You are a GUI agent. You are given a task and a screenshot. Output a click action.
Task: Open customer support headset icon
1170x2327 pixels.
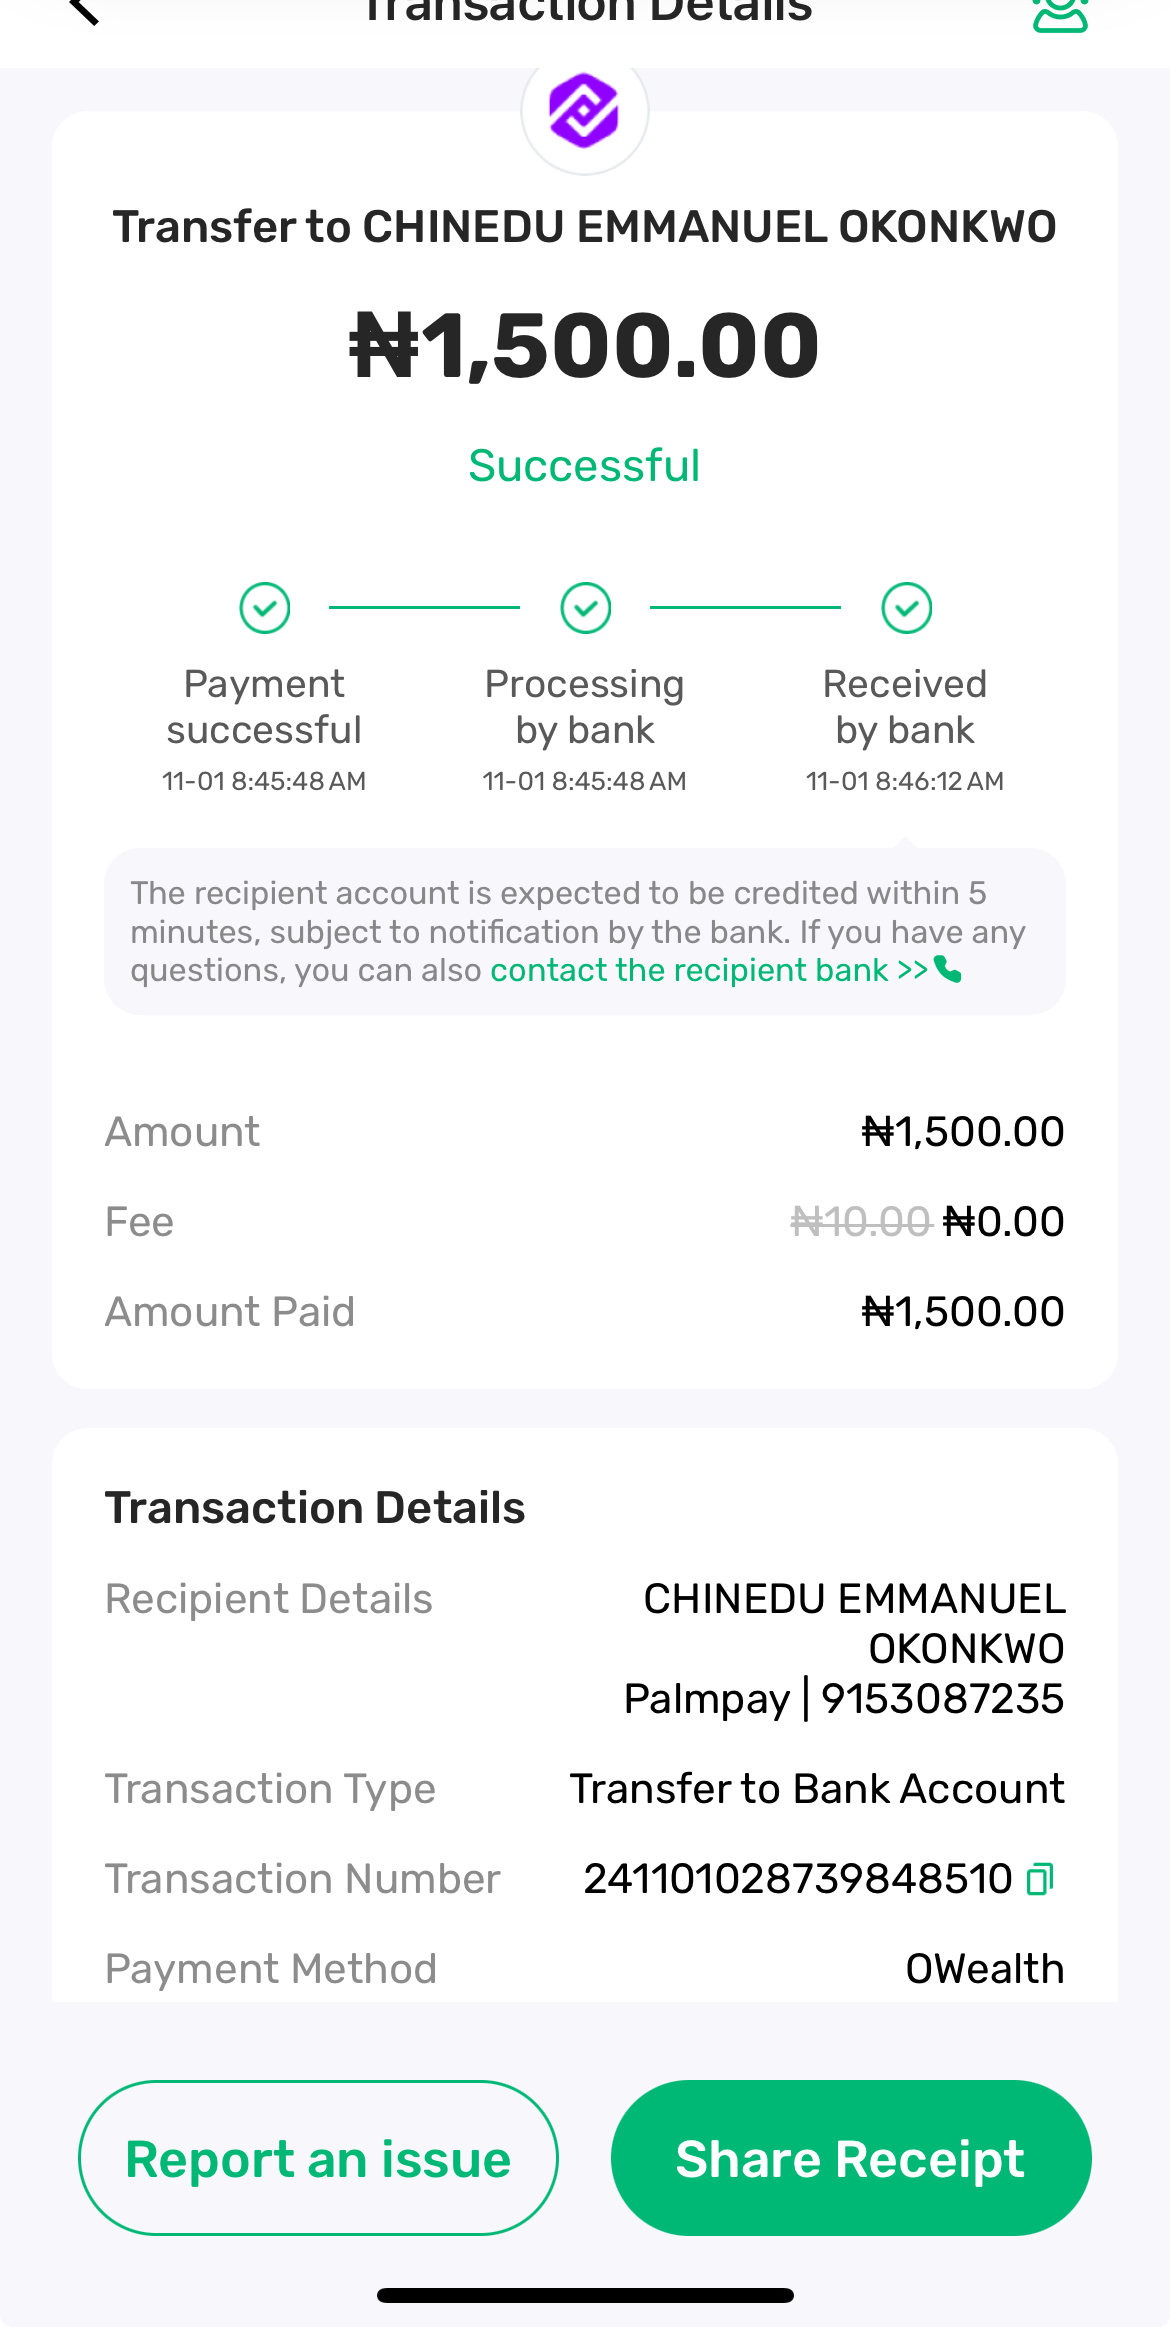pyautogui.click(x=1060, y=14)
